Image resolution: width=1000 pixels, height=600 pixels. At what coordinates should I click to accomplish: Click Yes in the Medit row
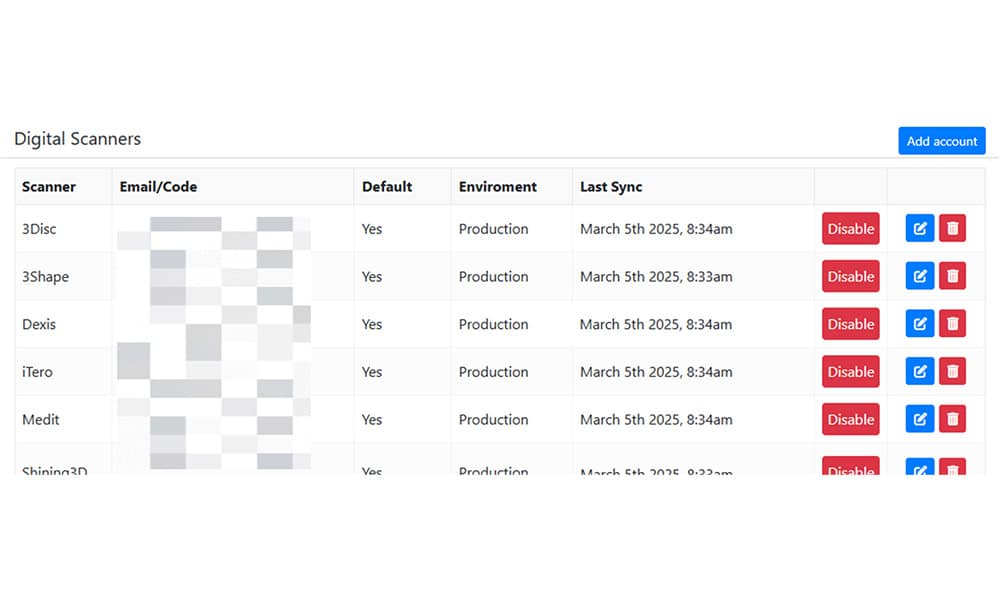click(372, 420)
